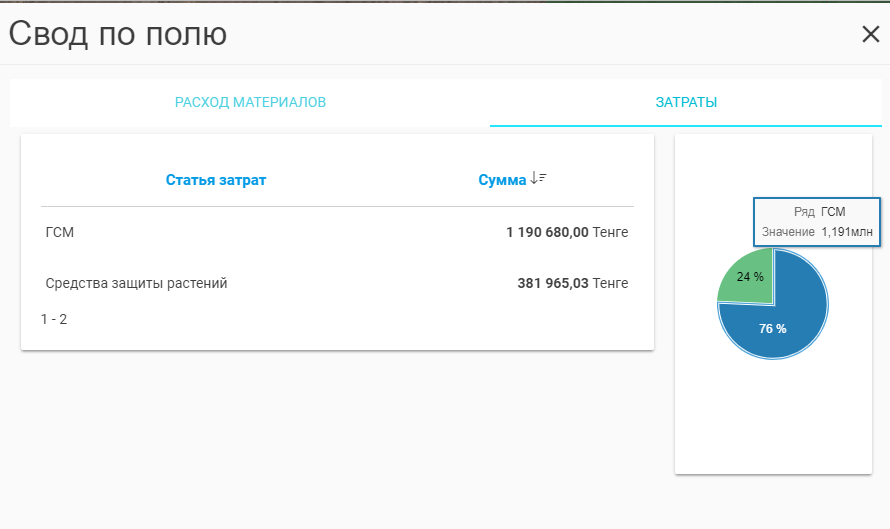890x529 pixels.
Task: Select the Затраты tab
Action: pyautogui.click(x=686, y=102)
